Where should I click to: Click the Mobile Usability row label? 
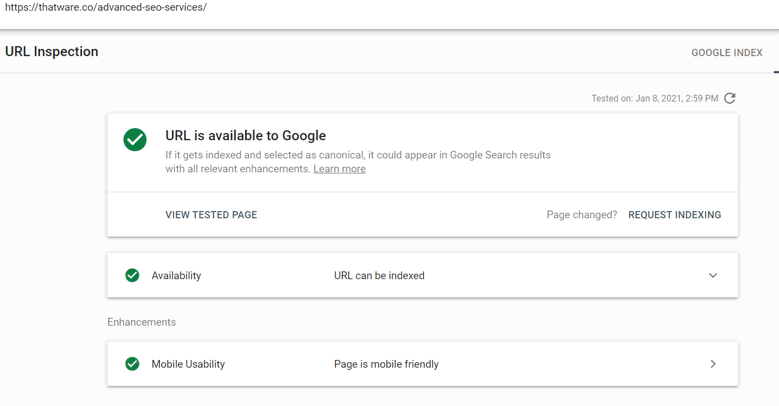(188, 365)
